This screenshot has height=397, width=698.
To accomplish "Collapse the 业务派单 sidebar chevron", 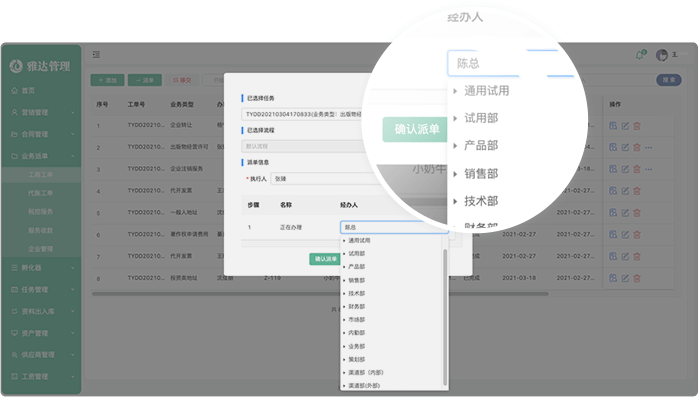I will pos(73,156).
